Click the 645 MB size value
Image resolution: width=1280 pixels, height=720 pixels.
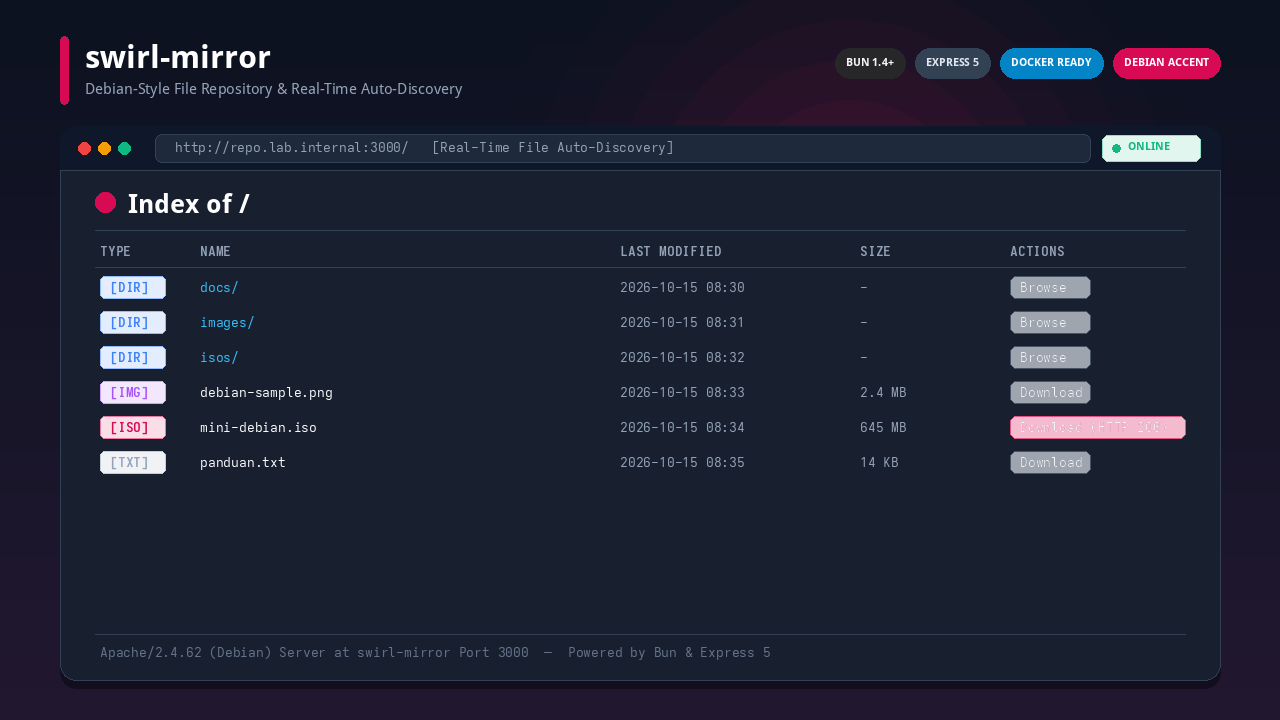pyautogui.click(x=883, y=428)
